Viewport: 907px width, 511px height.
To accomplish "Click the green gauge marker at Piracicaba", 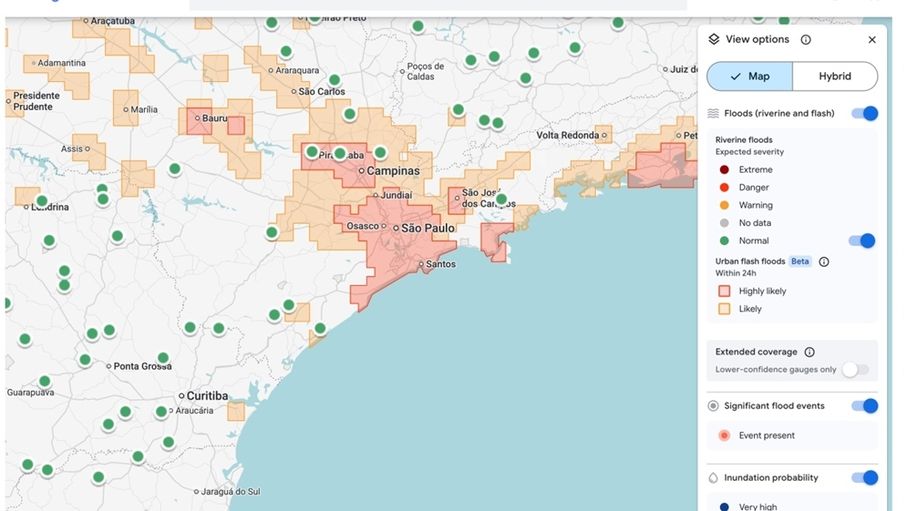I will coord(312,153).
